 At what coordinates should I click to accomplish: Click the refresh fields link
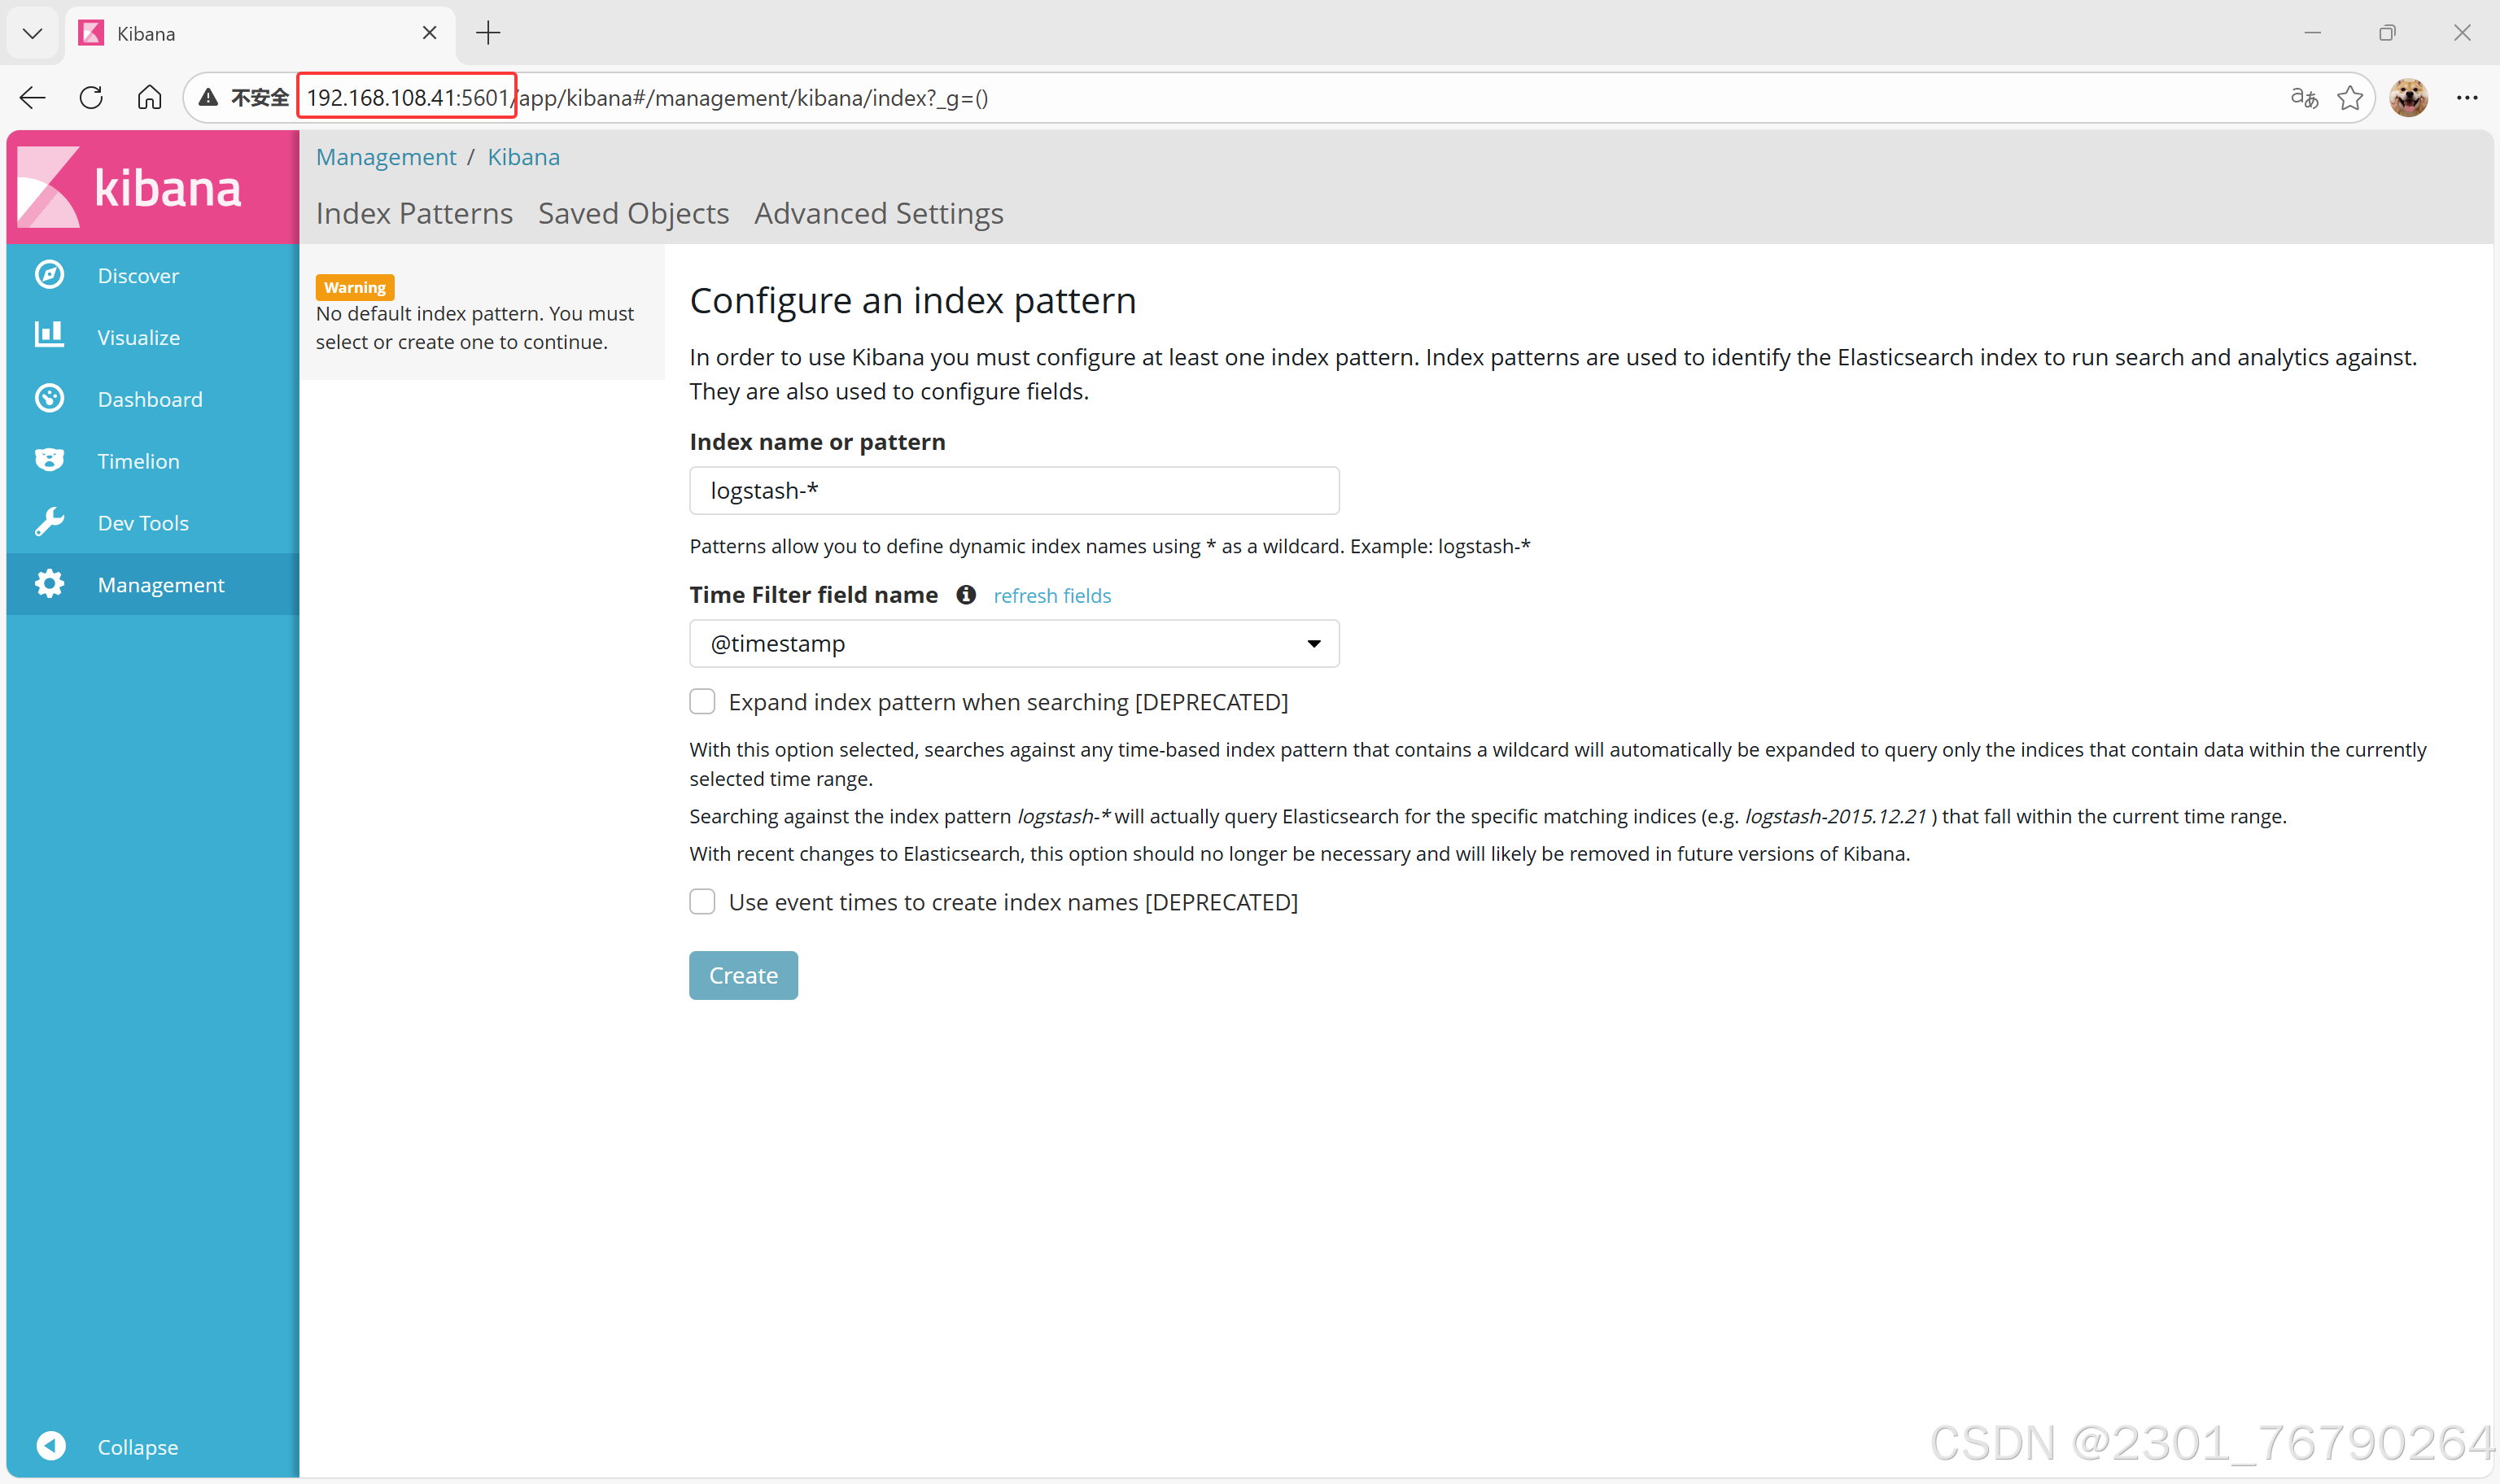click(x=1052, y=596)
